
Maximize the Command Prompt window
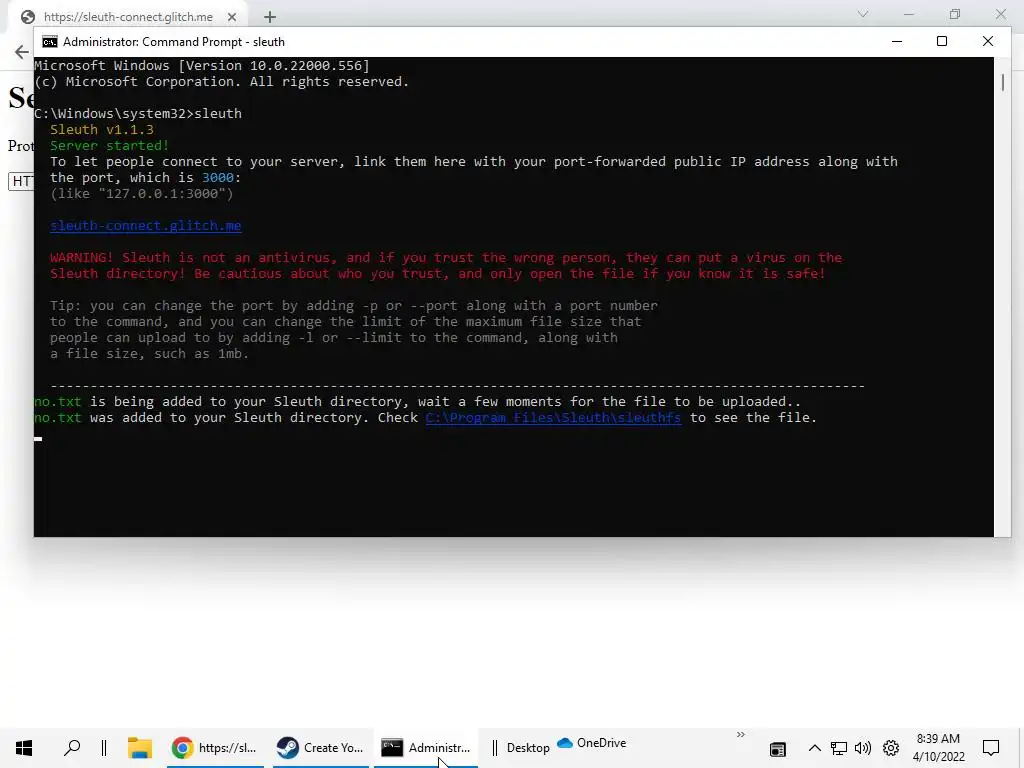pos(942,41)
